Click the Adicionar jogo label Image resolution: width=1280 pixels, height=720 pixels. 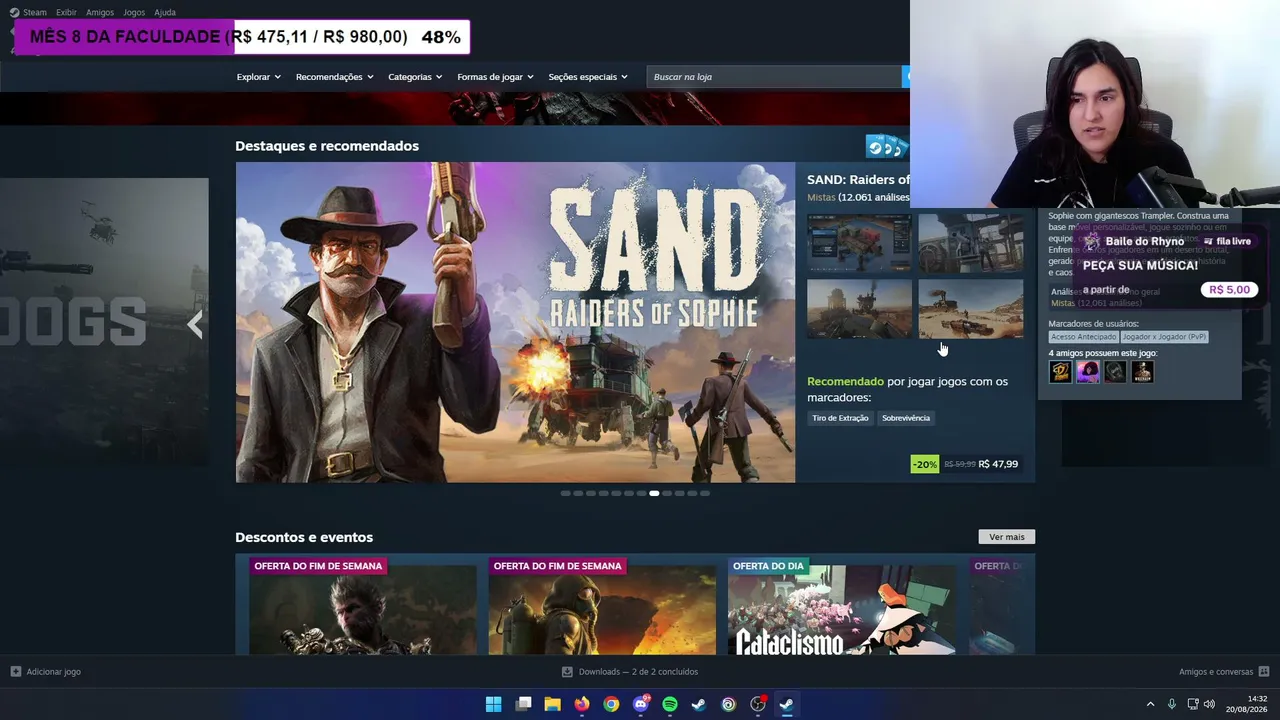(x=54, y=672)
